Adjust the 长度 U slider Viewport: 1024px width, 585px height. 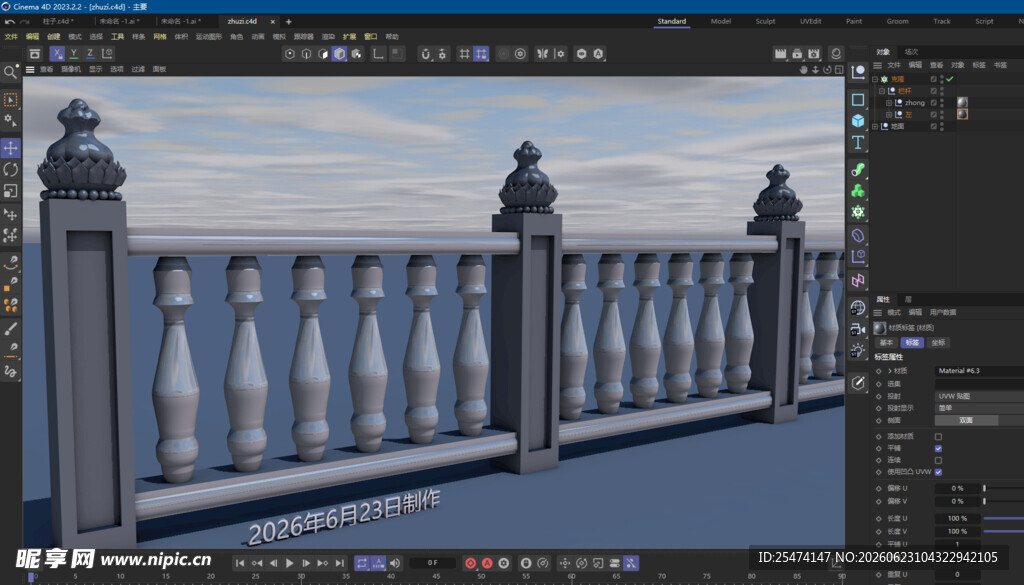coord(1003,518)
